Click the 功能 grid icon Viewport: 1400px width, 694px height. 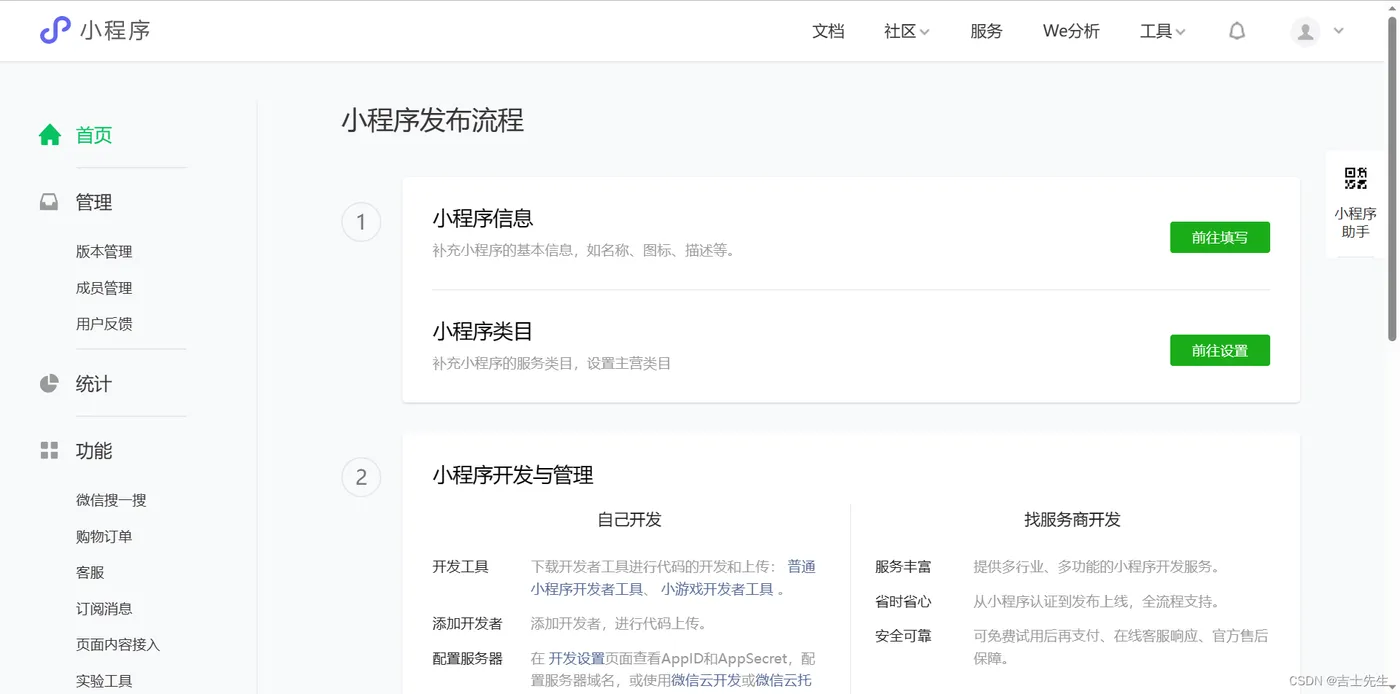coord(49,451)
